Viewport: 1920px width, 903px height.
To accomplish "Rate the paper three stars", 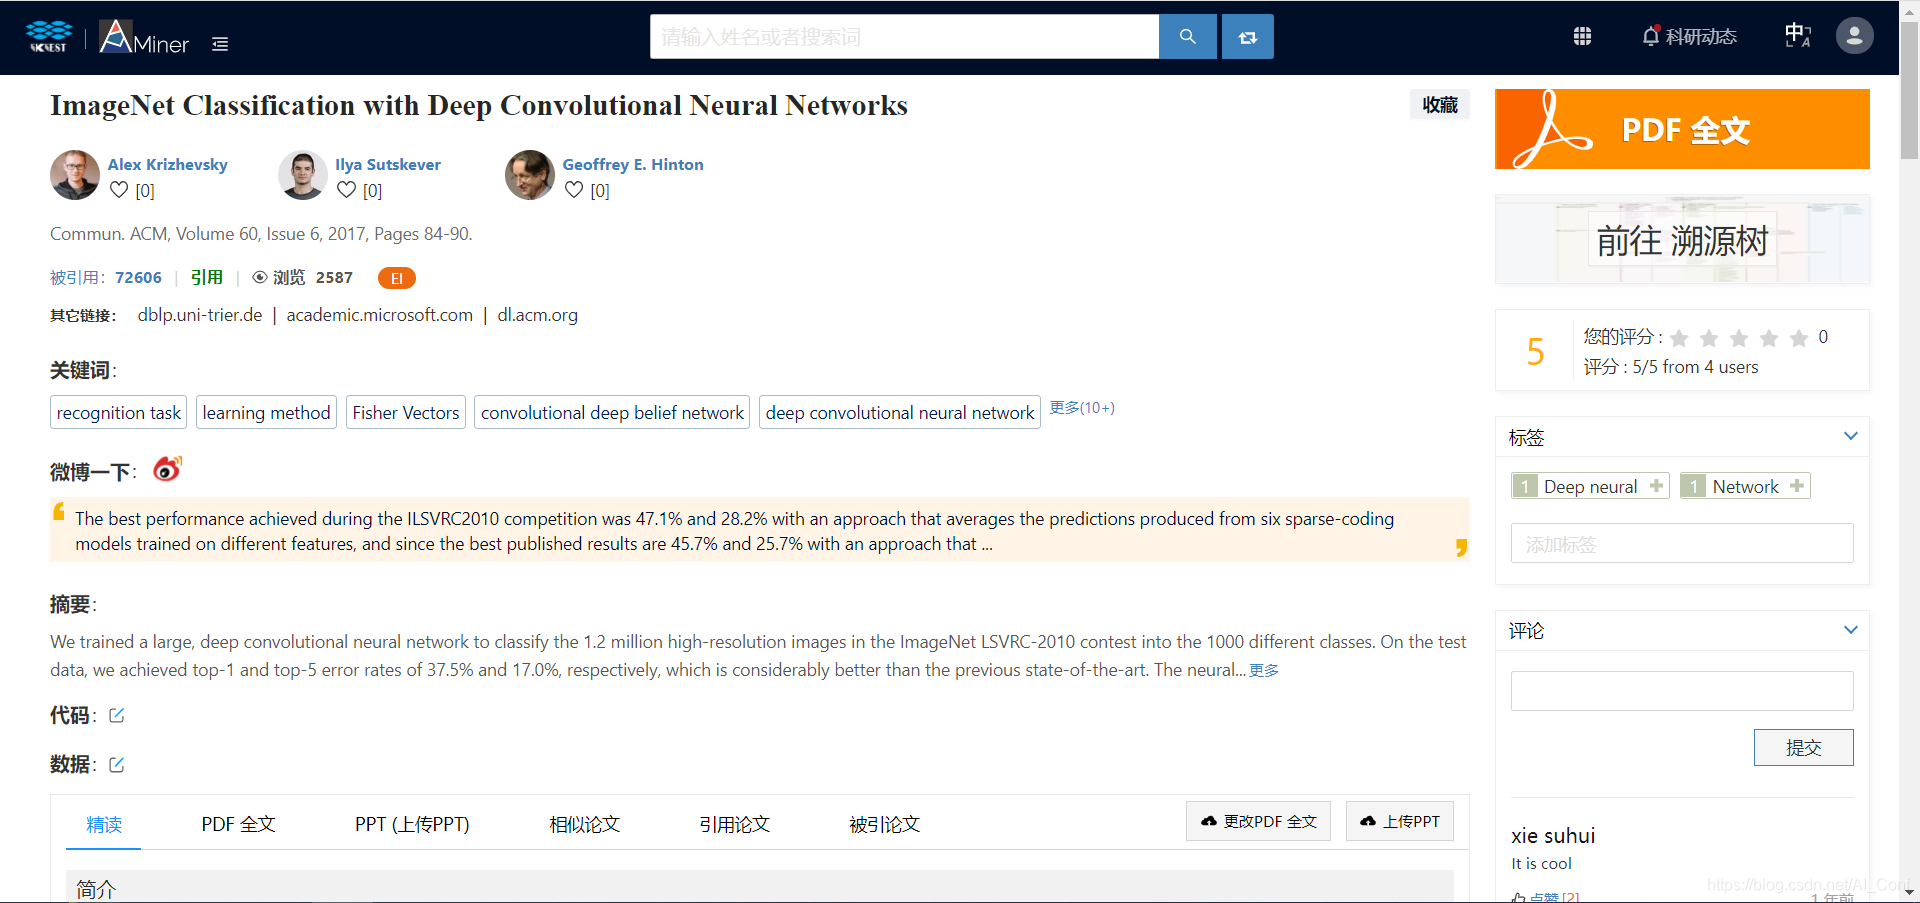I will (1739, 338).
